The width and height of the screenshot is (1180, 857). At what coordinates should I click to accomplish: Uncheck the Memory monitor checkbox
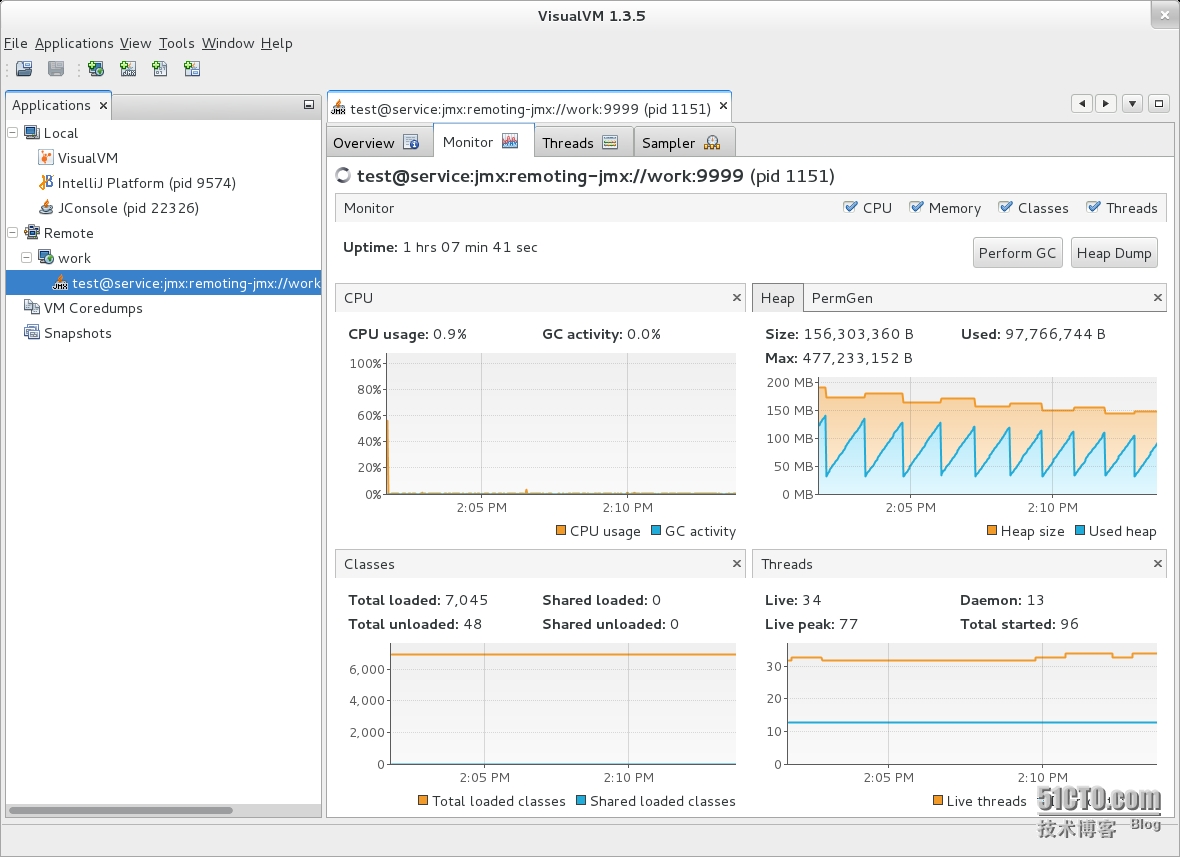tap(916, 207)
